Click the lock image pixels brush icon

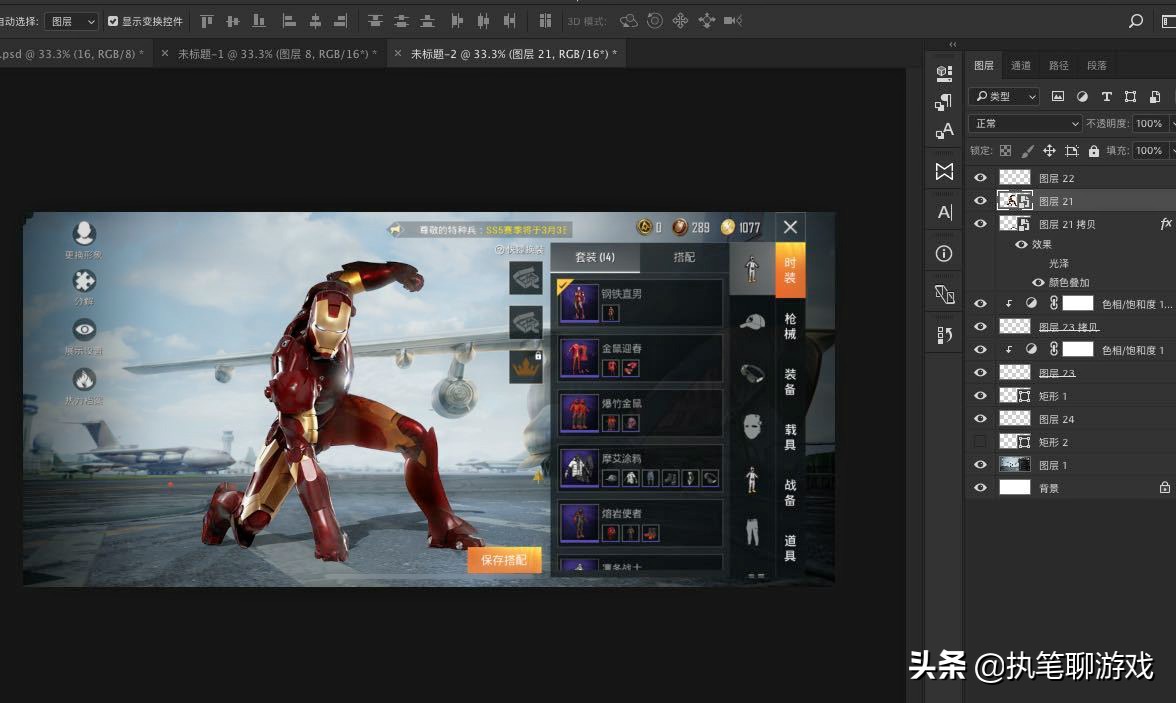[x=1027, y=151]
